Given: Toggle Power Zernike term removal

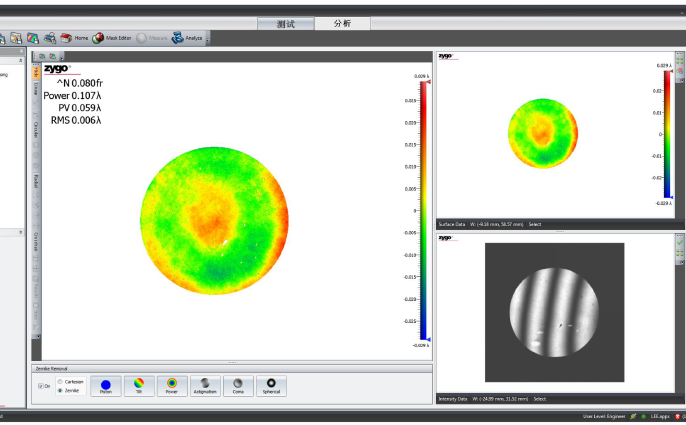Looking at the screenshot, I should [172, 385].
